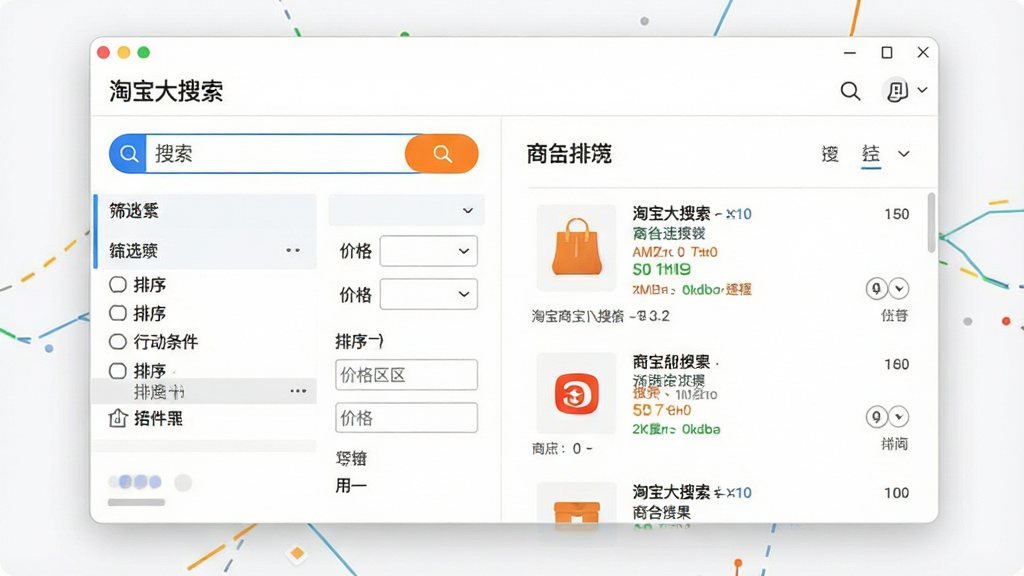Click the third product's orange thumbnail
The width and height of the screenshot is (1024, 576).
coord(576,503)
